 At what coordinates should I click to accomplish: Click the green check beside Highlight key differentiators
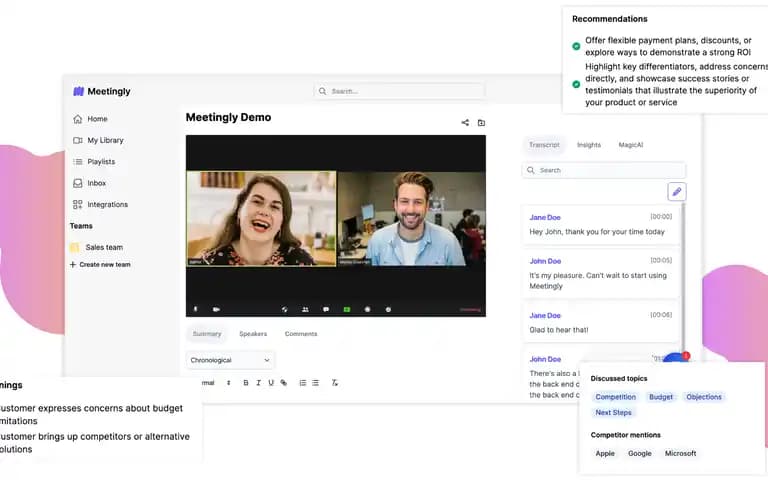[x=576, y=84]
